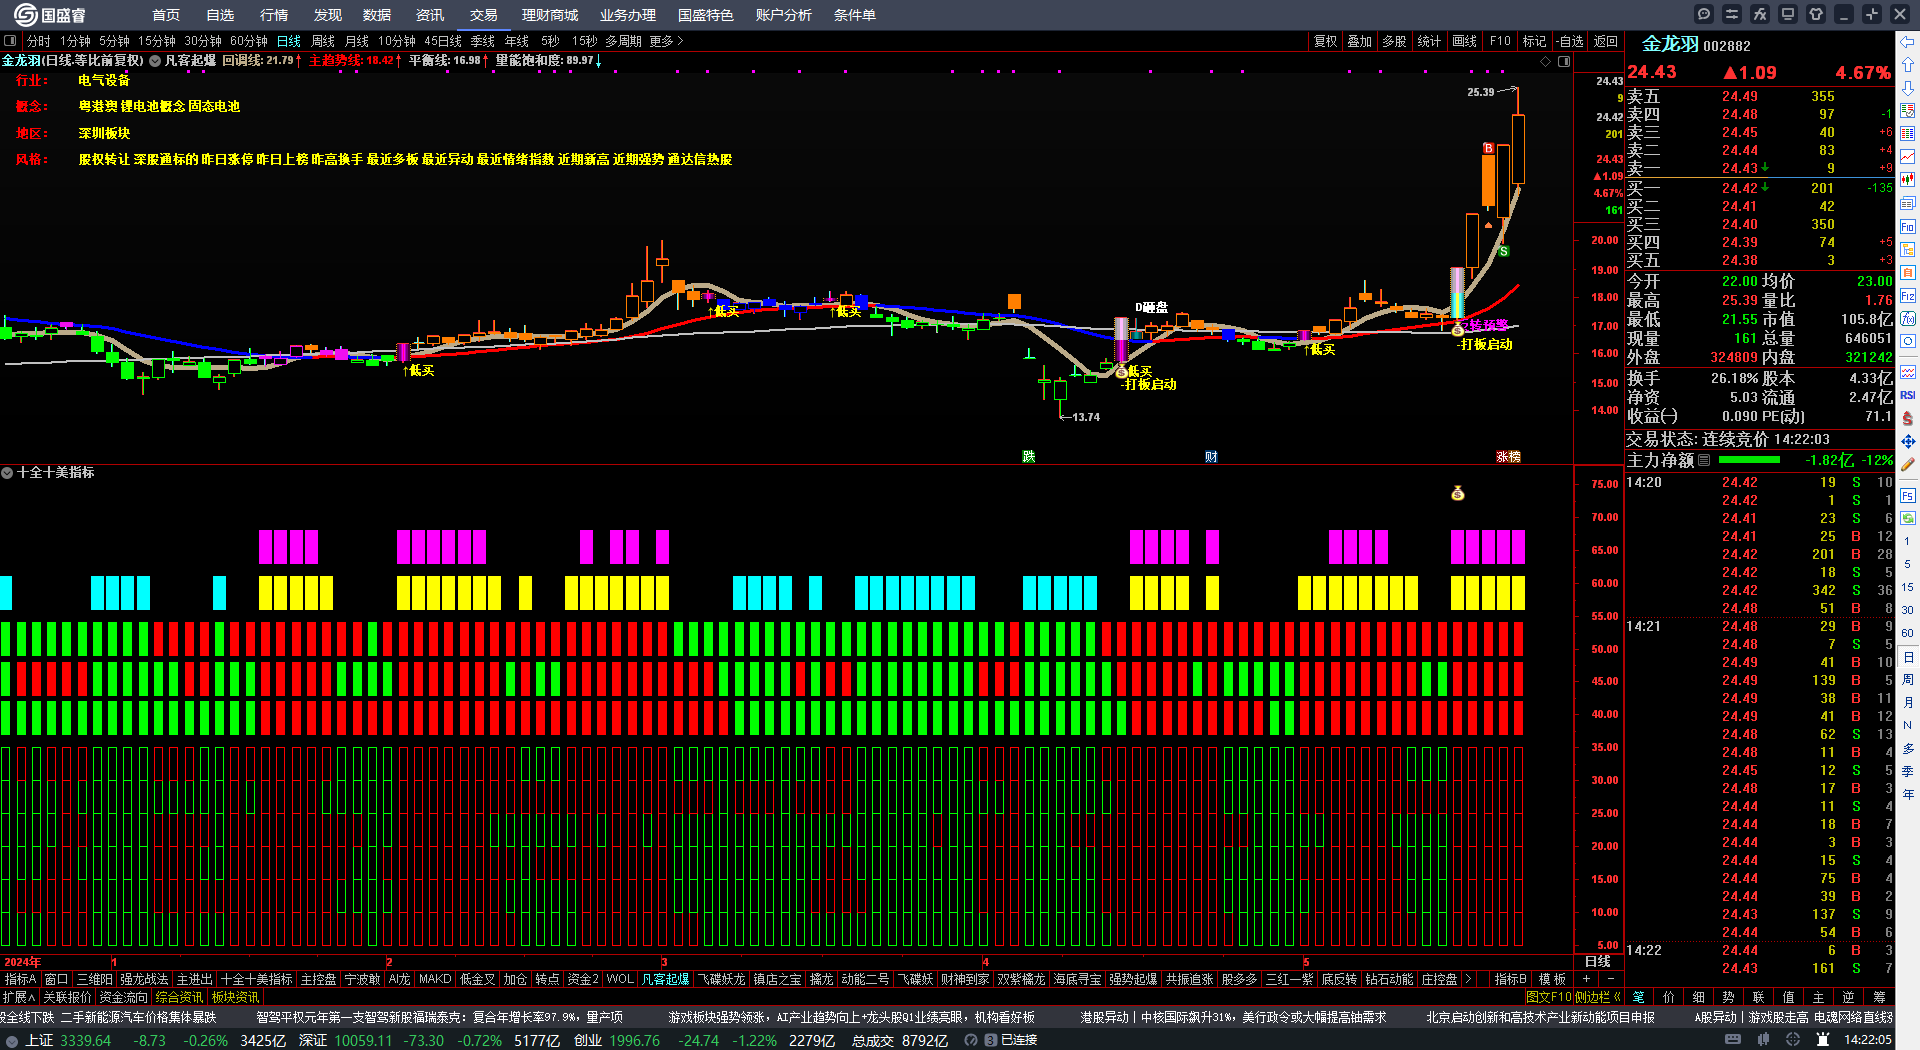1920x1050 pixels.
Task: Open the 交易 menu
Action: (x=484, y=15)
